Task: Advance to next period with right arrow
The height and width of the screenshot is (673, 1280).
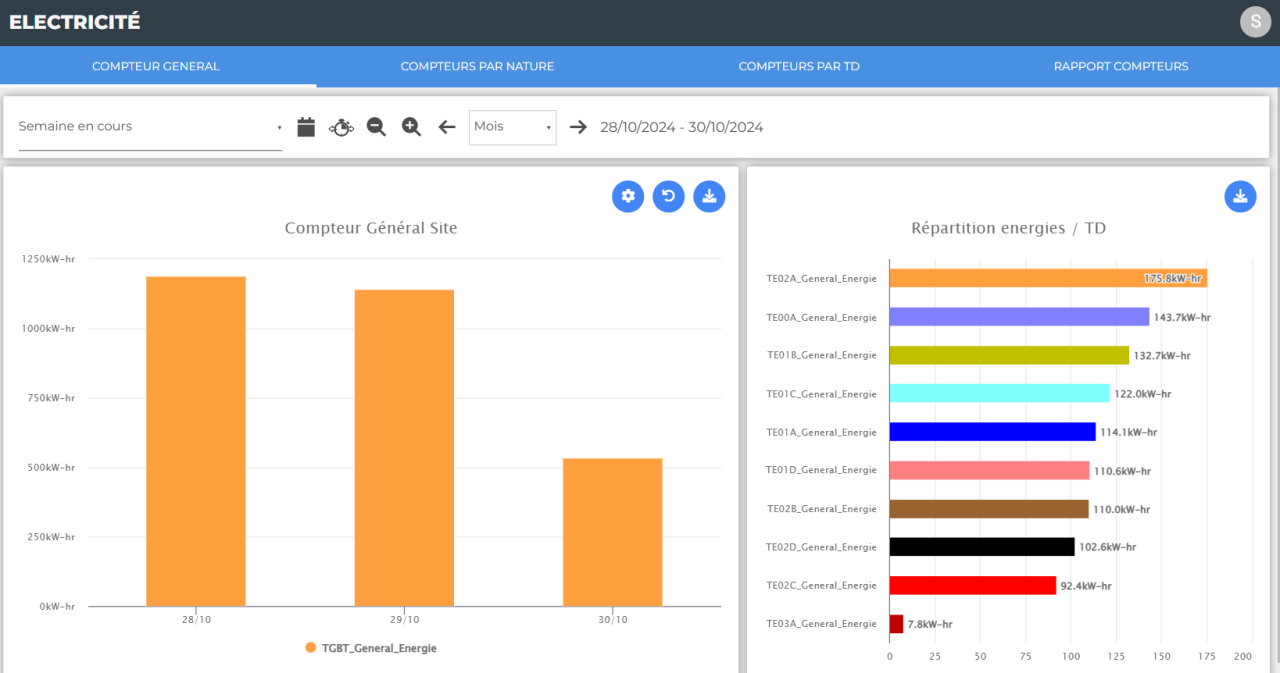Action: (x=578, y=127)
